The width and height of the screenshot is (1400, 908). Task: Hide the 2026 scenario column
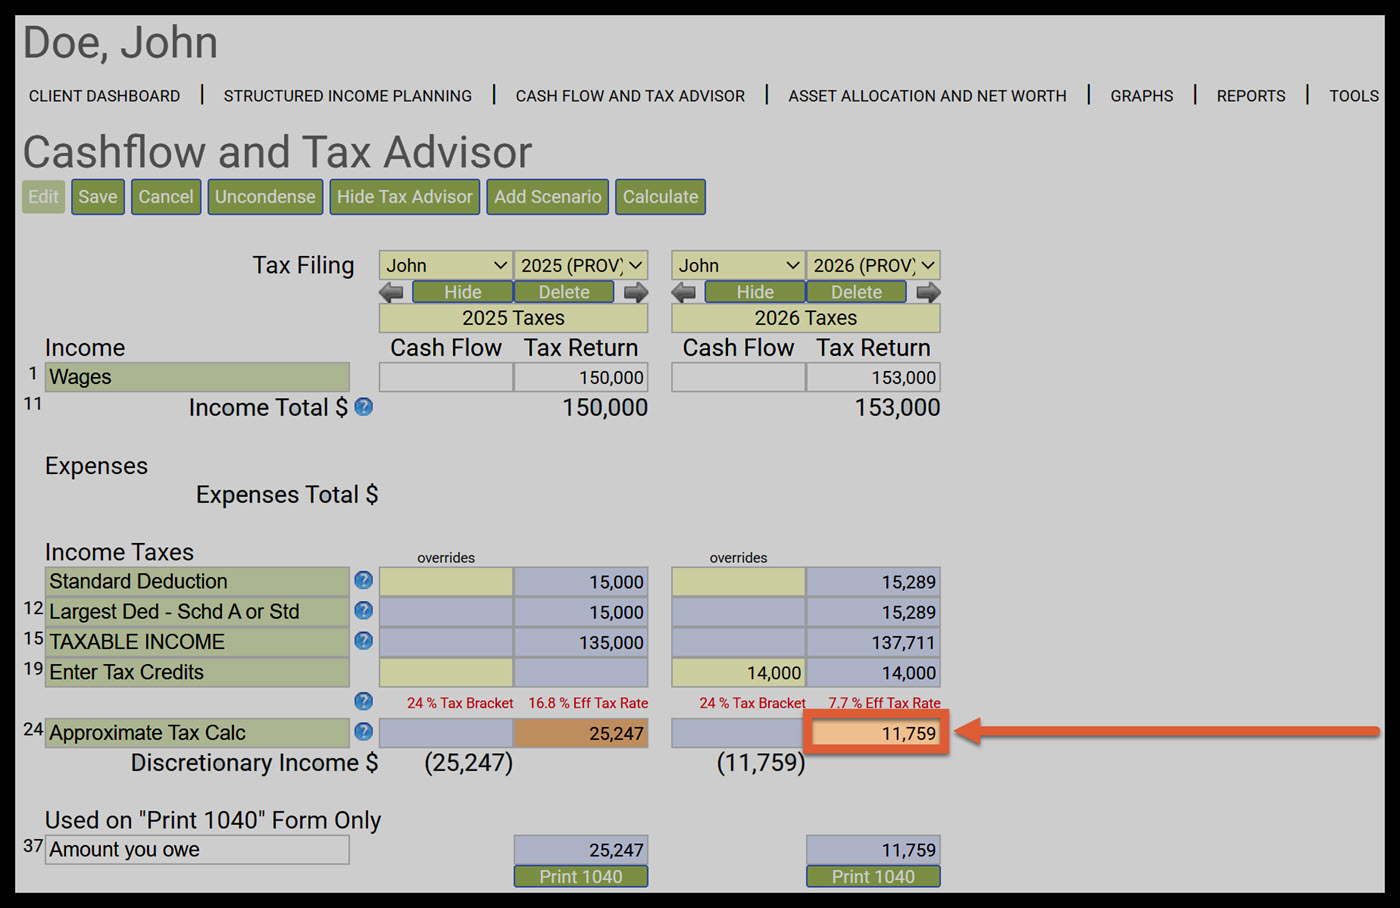[x=755, y=292]
